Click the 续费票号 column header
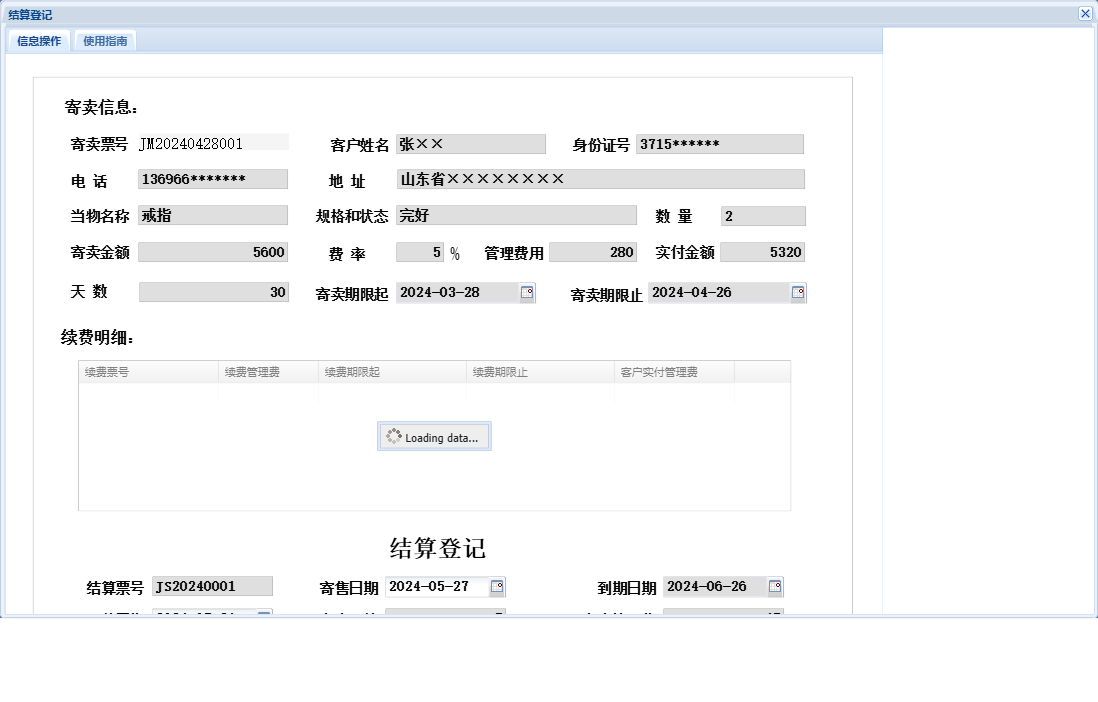The height and width of the screenshot is (702, 1098). point(150,370)
